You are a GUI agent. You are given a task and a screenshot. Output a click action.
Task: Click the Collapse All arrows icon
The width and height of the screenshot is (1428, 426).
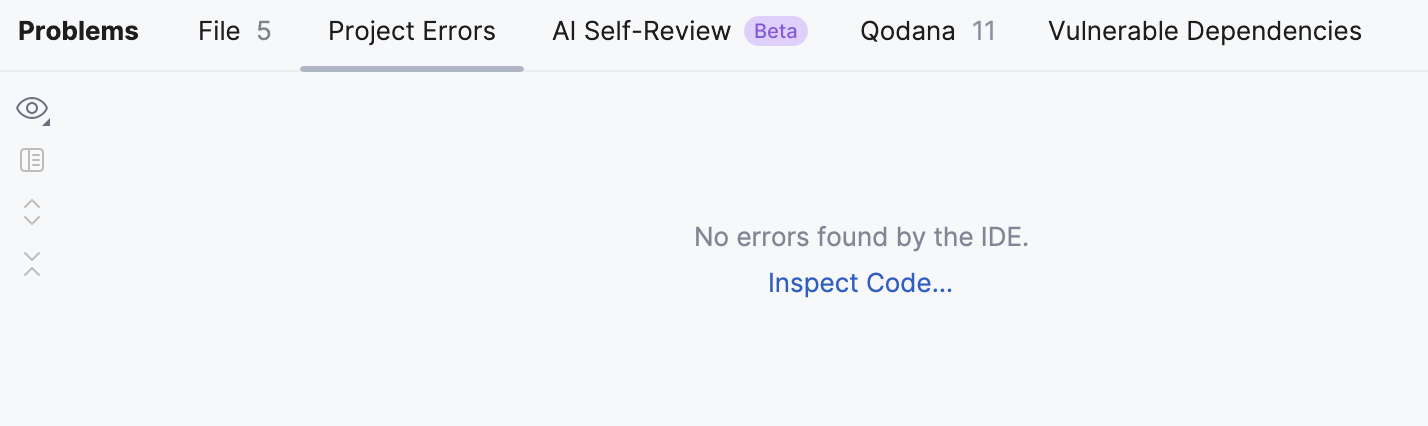(x=32, y=264)
